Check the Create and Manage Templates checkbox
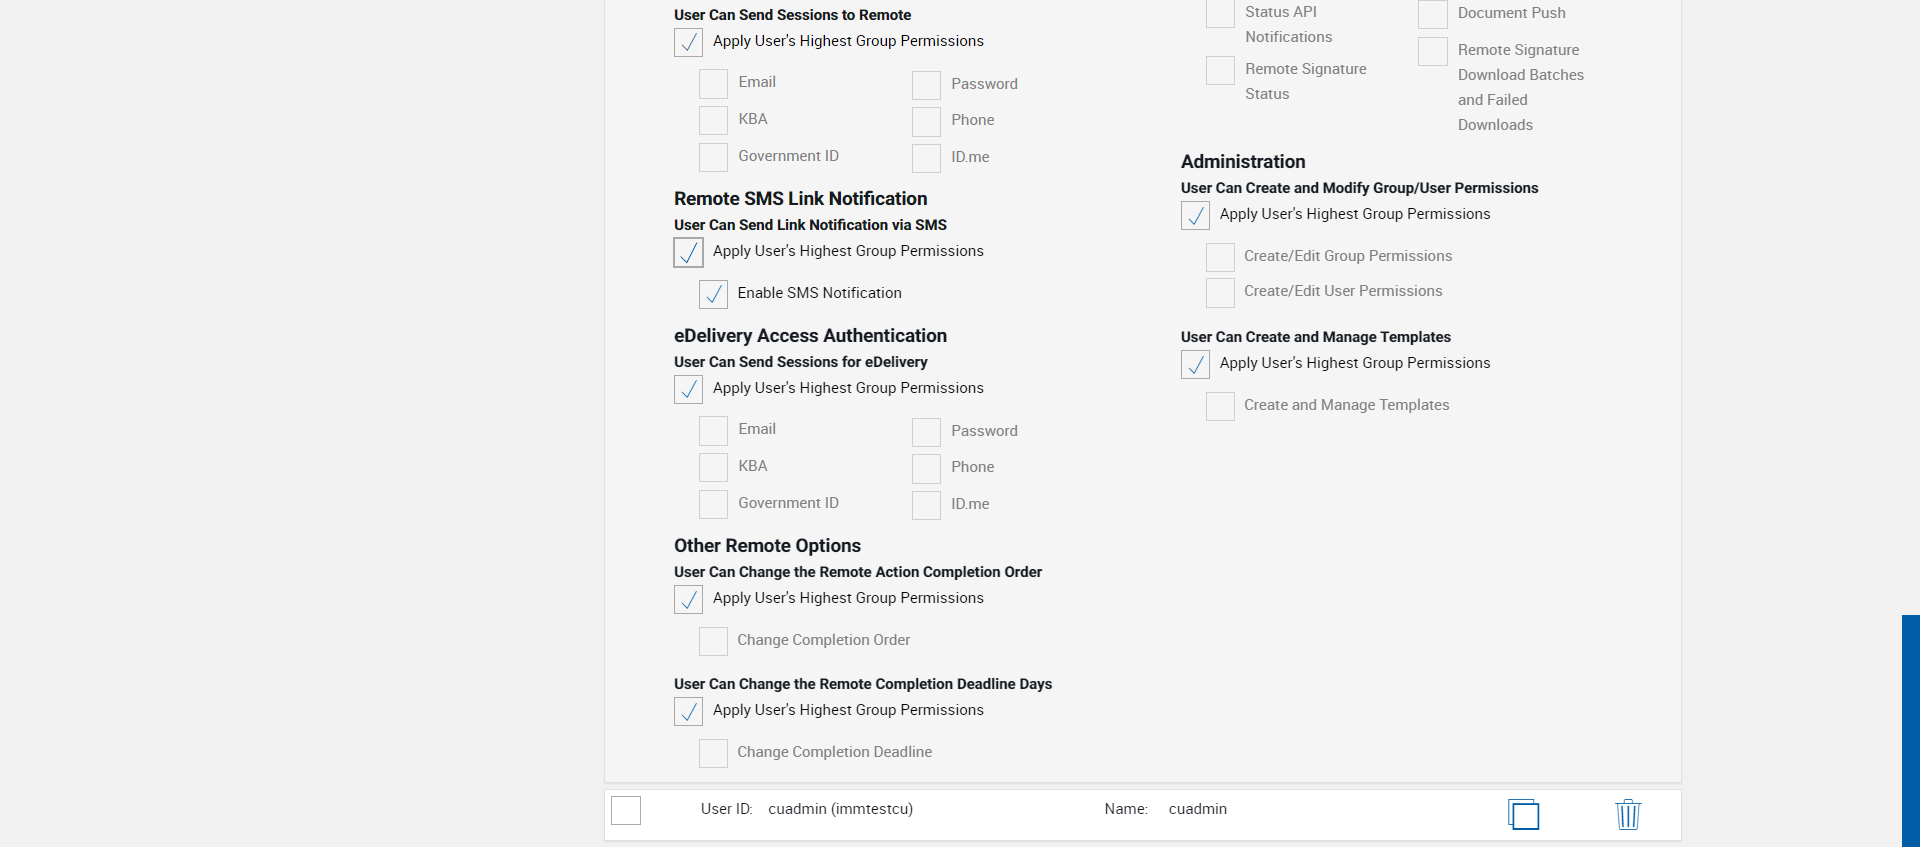Screen dimensions: 1920x847 [1220, 406]
